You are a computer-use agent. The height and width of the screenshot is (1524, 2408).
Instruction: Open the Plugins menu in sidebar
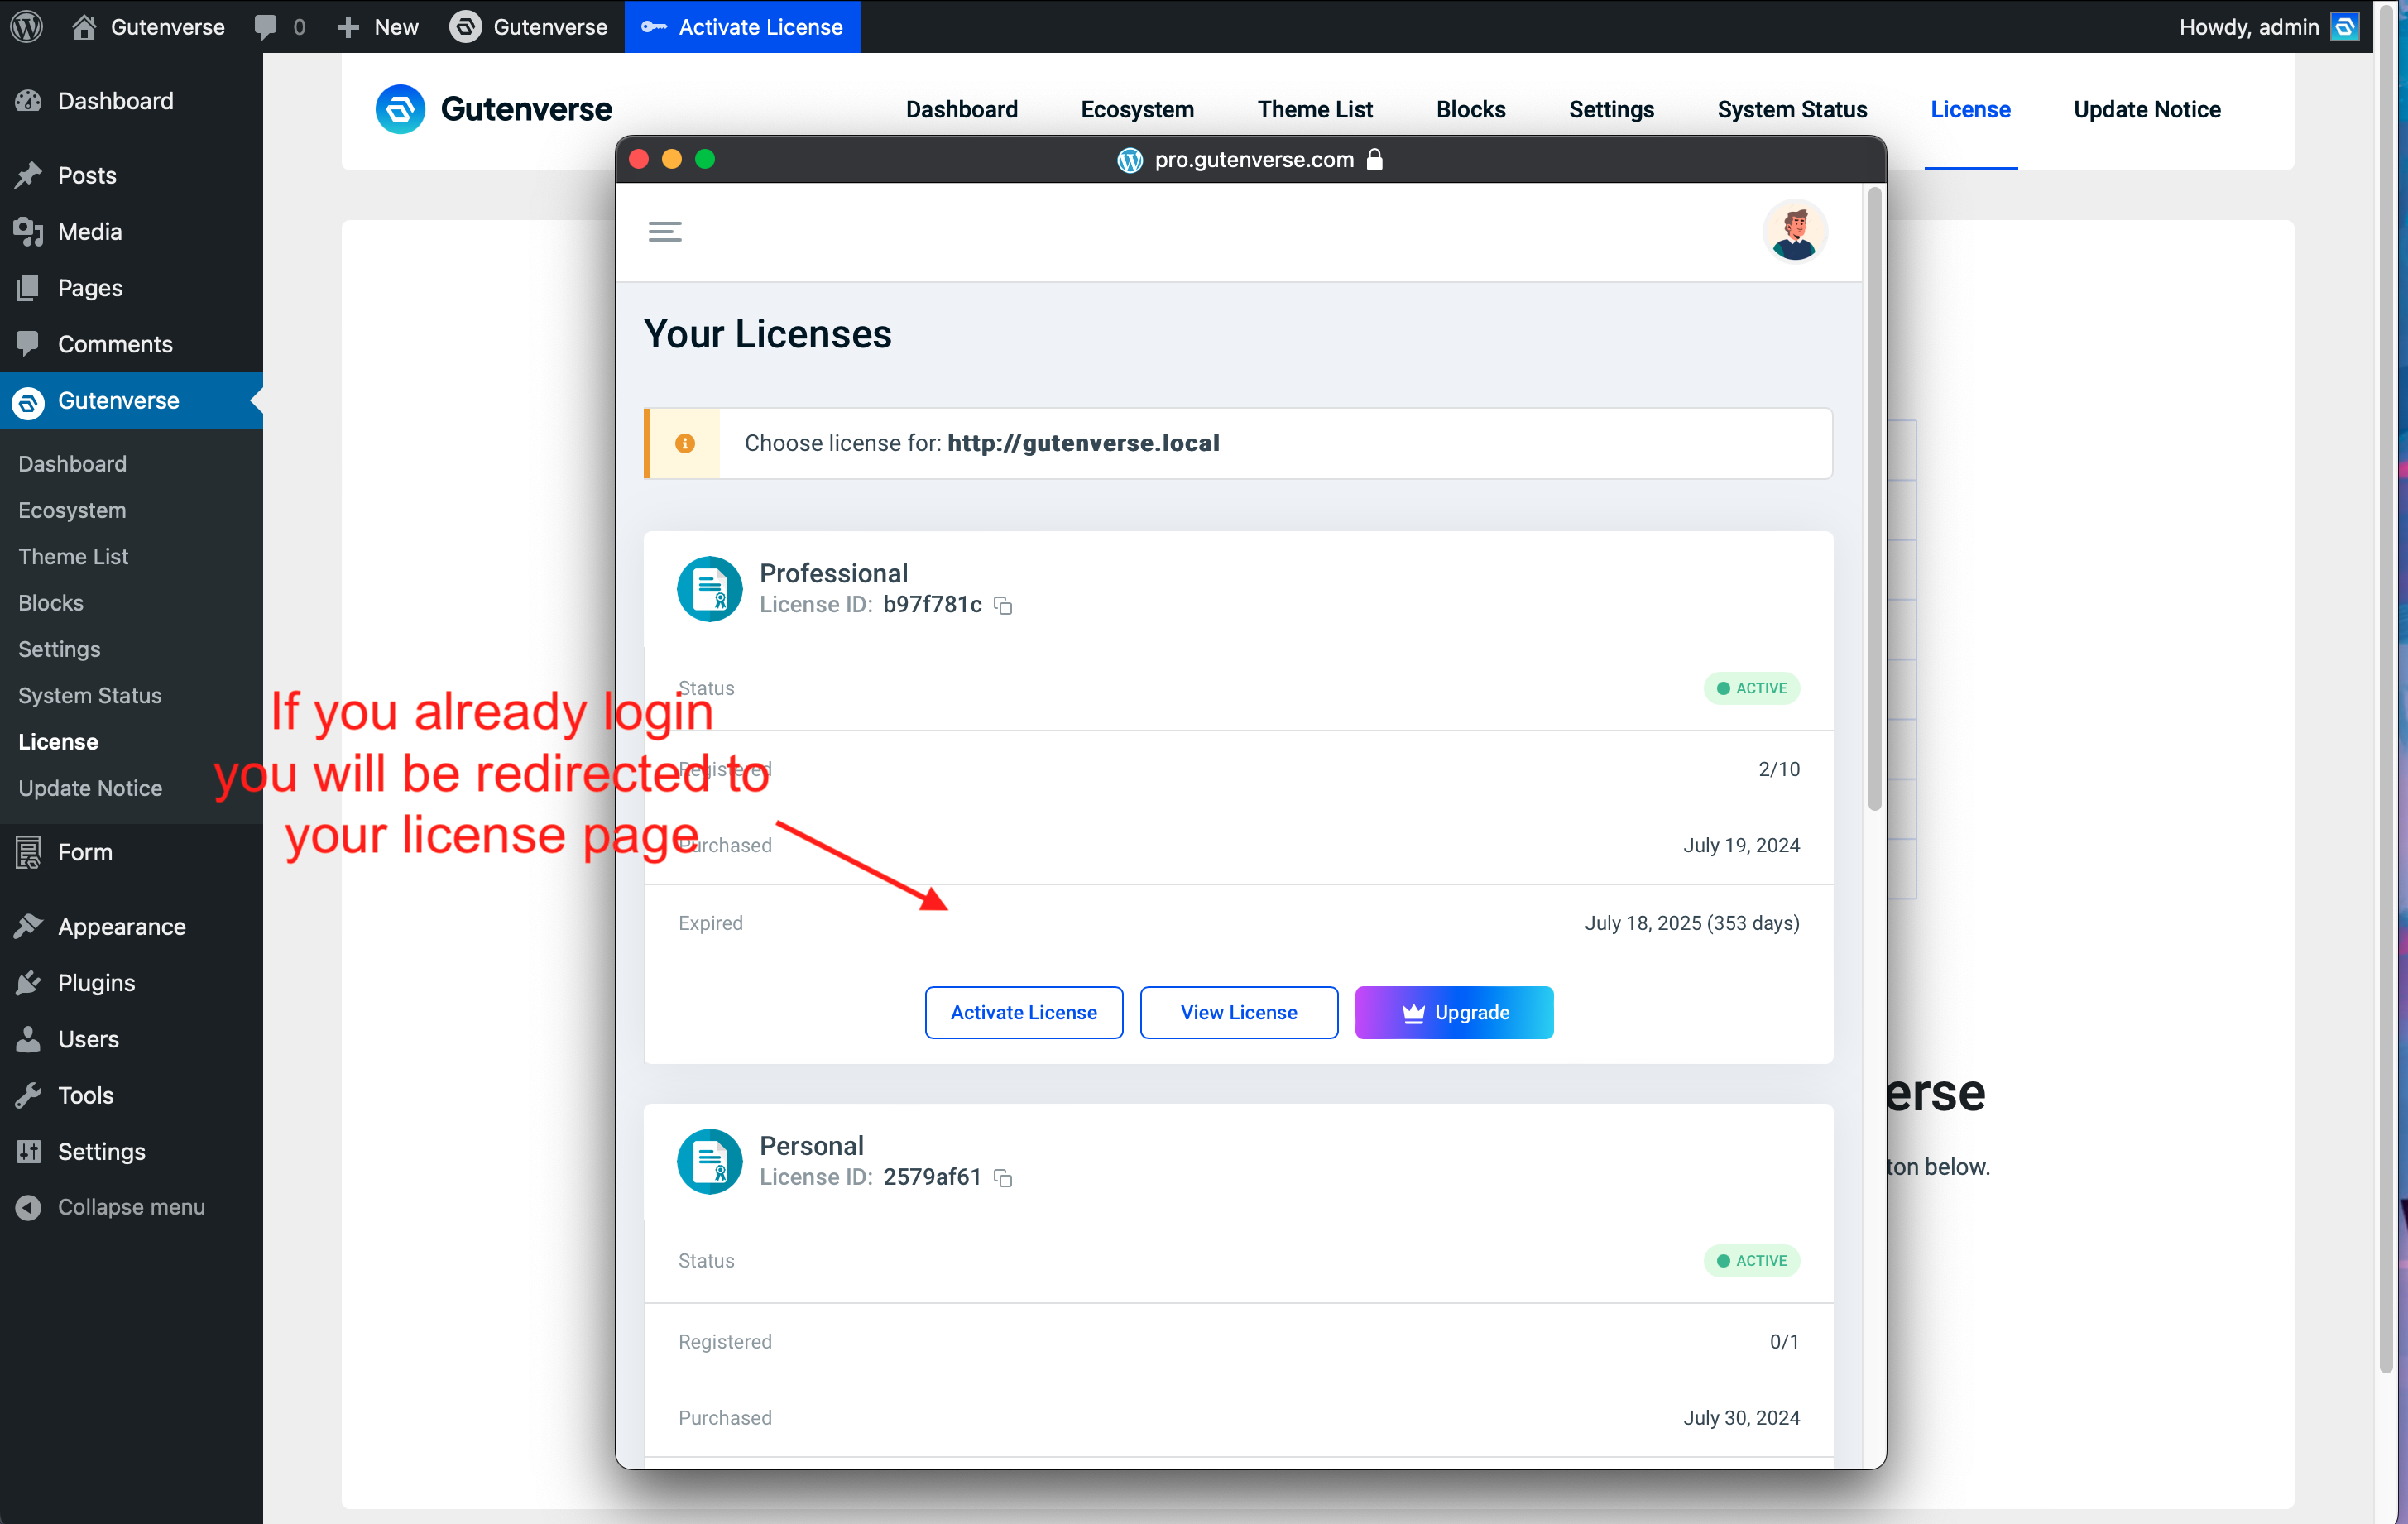click(96, 982)
